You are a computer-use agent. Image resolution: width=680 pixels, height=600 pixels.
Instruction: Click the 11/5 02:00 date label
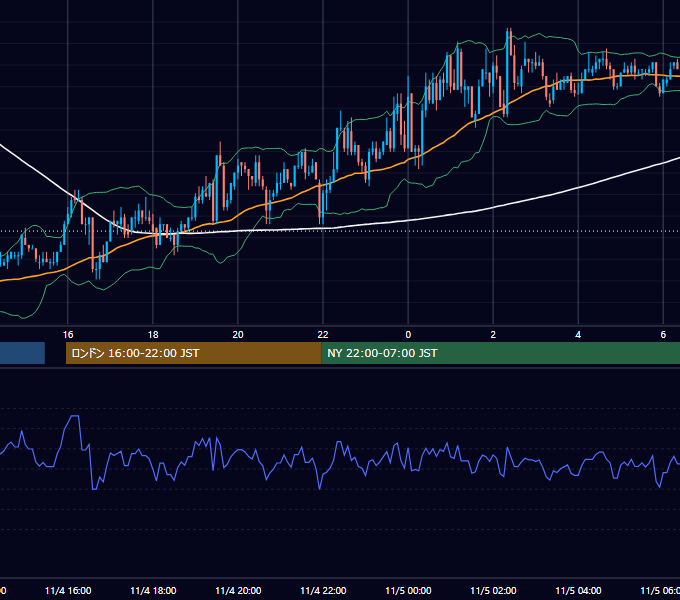pyautogui.click(x=493, y=591)
